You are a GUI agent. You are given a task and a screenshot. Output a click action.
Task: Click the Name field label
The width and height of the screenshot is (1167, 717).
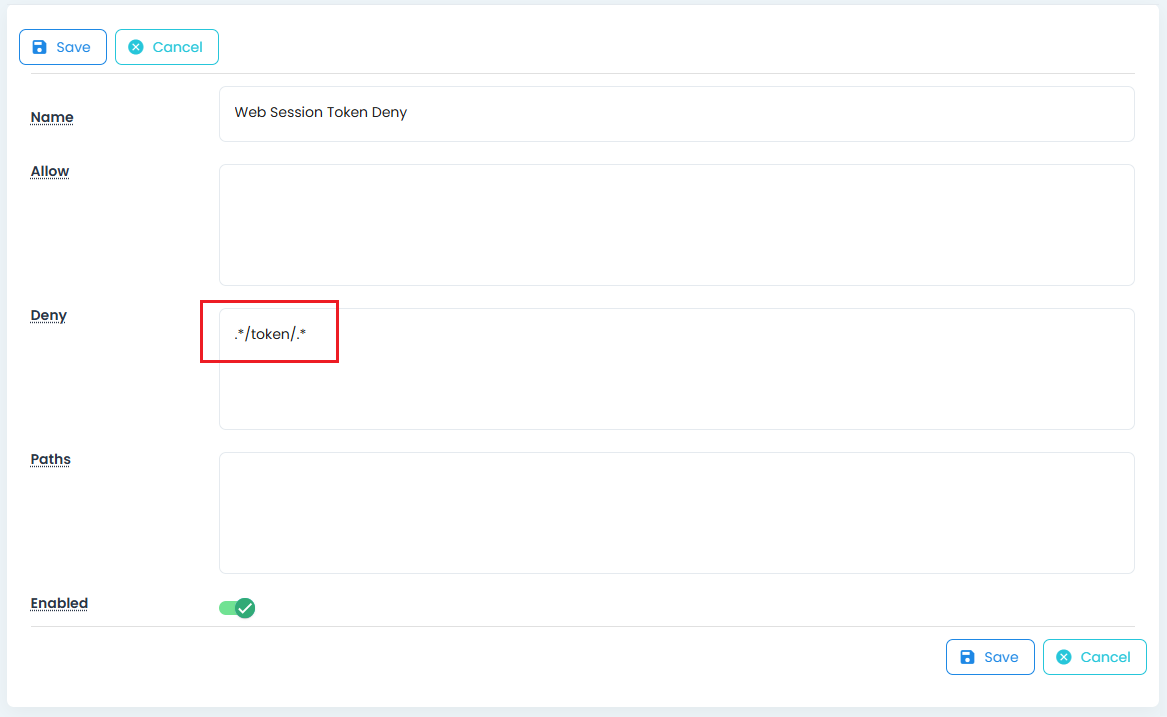tap(52, 117)
